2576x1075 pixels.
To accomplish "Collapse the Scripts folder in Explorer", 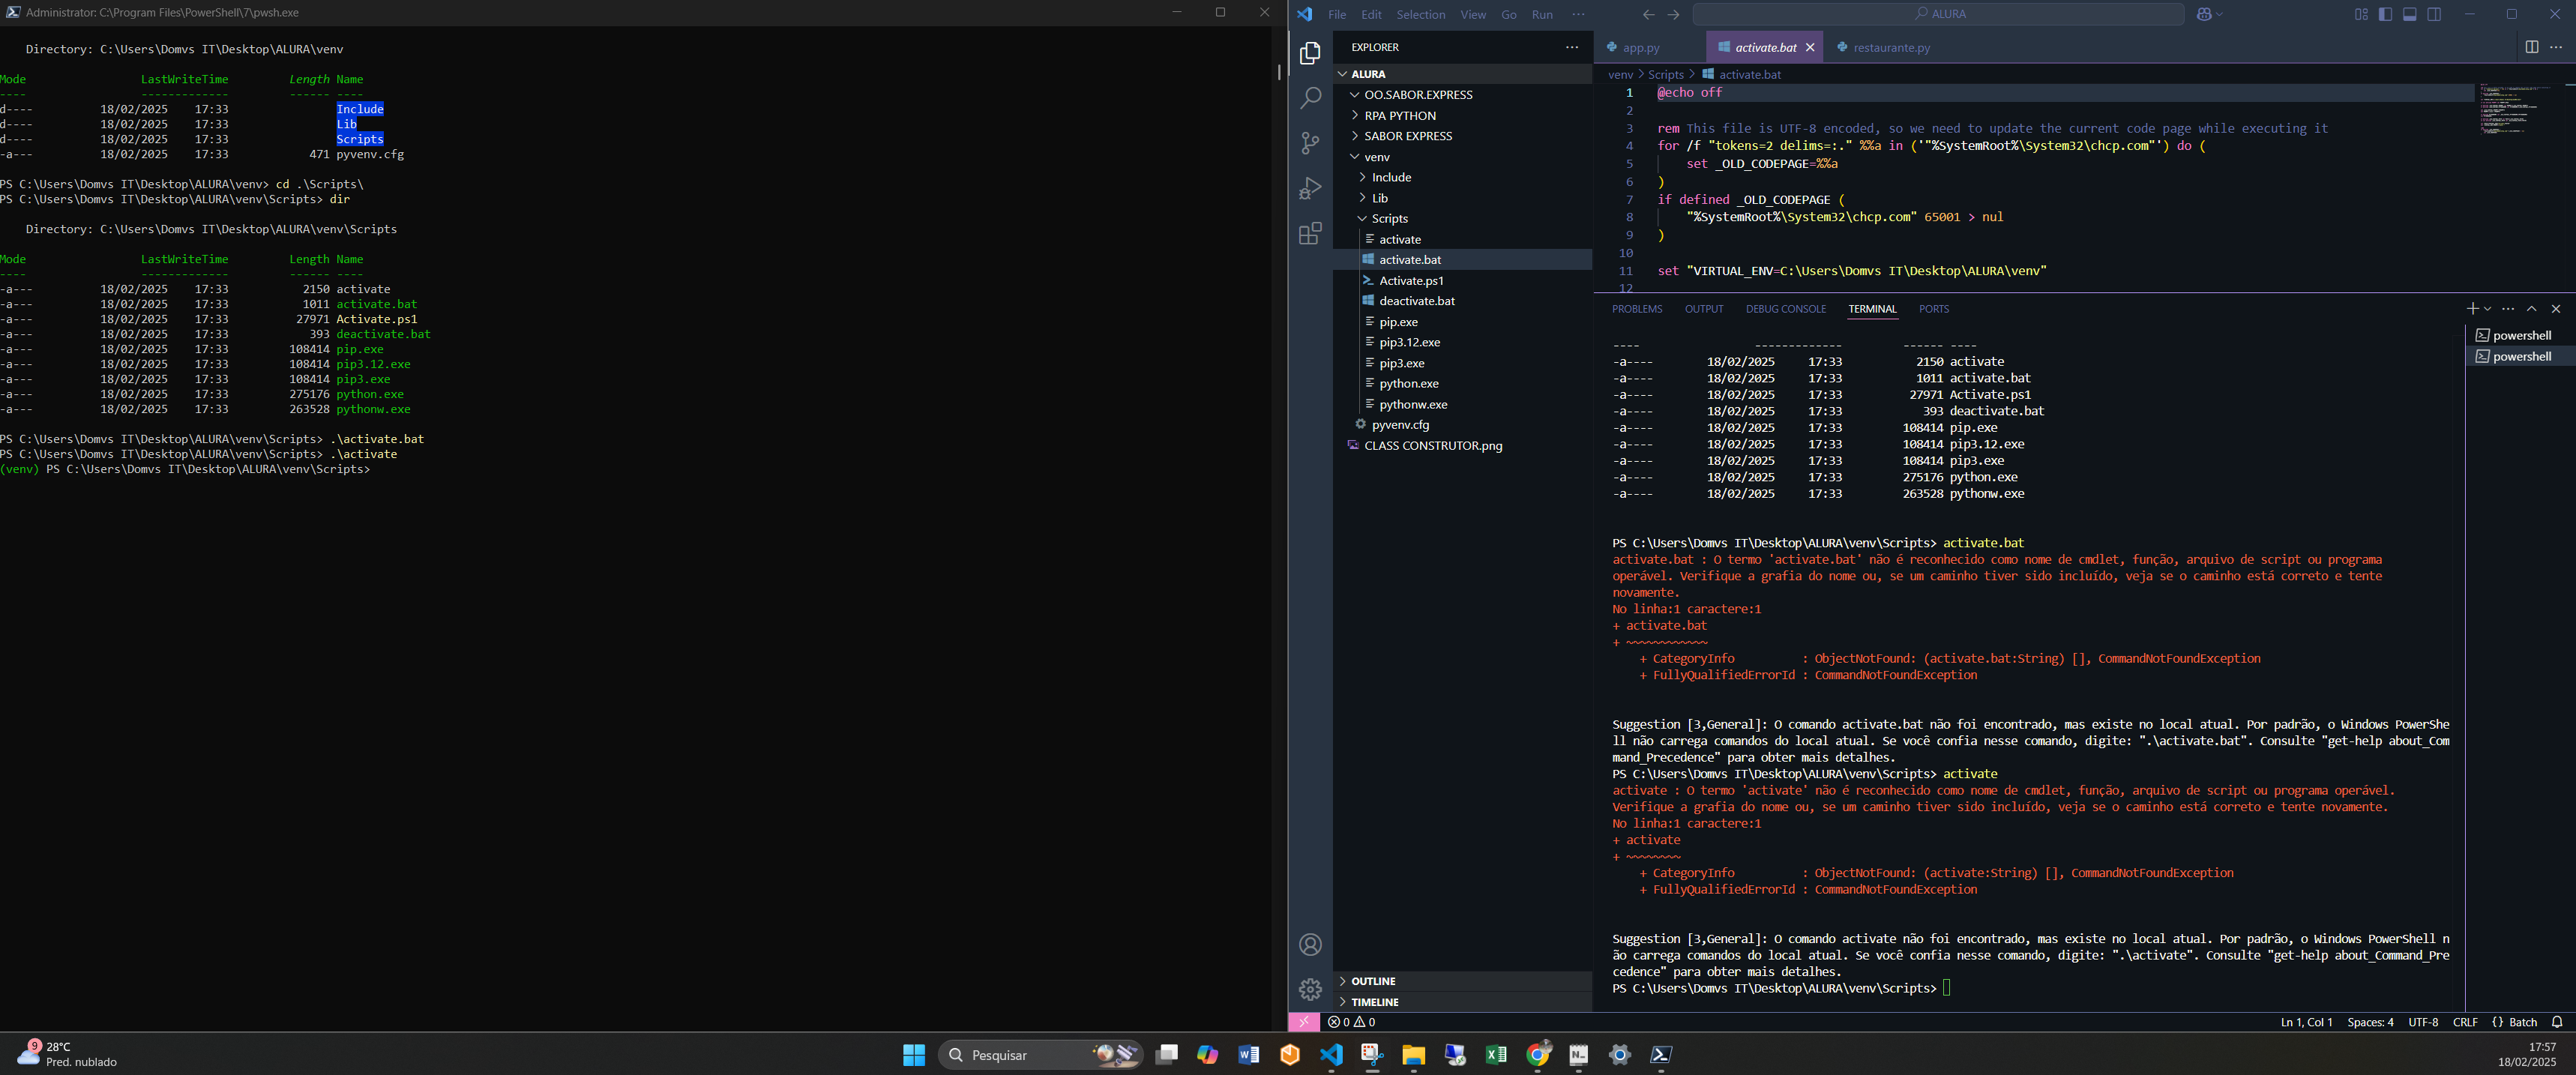I will click(1463, 218).
